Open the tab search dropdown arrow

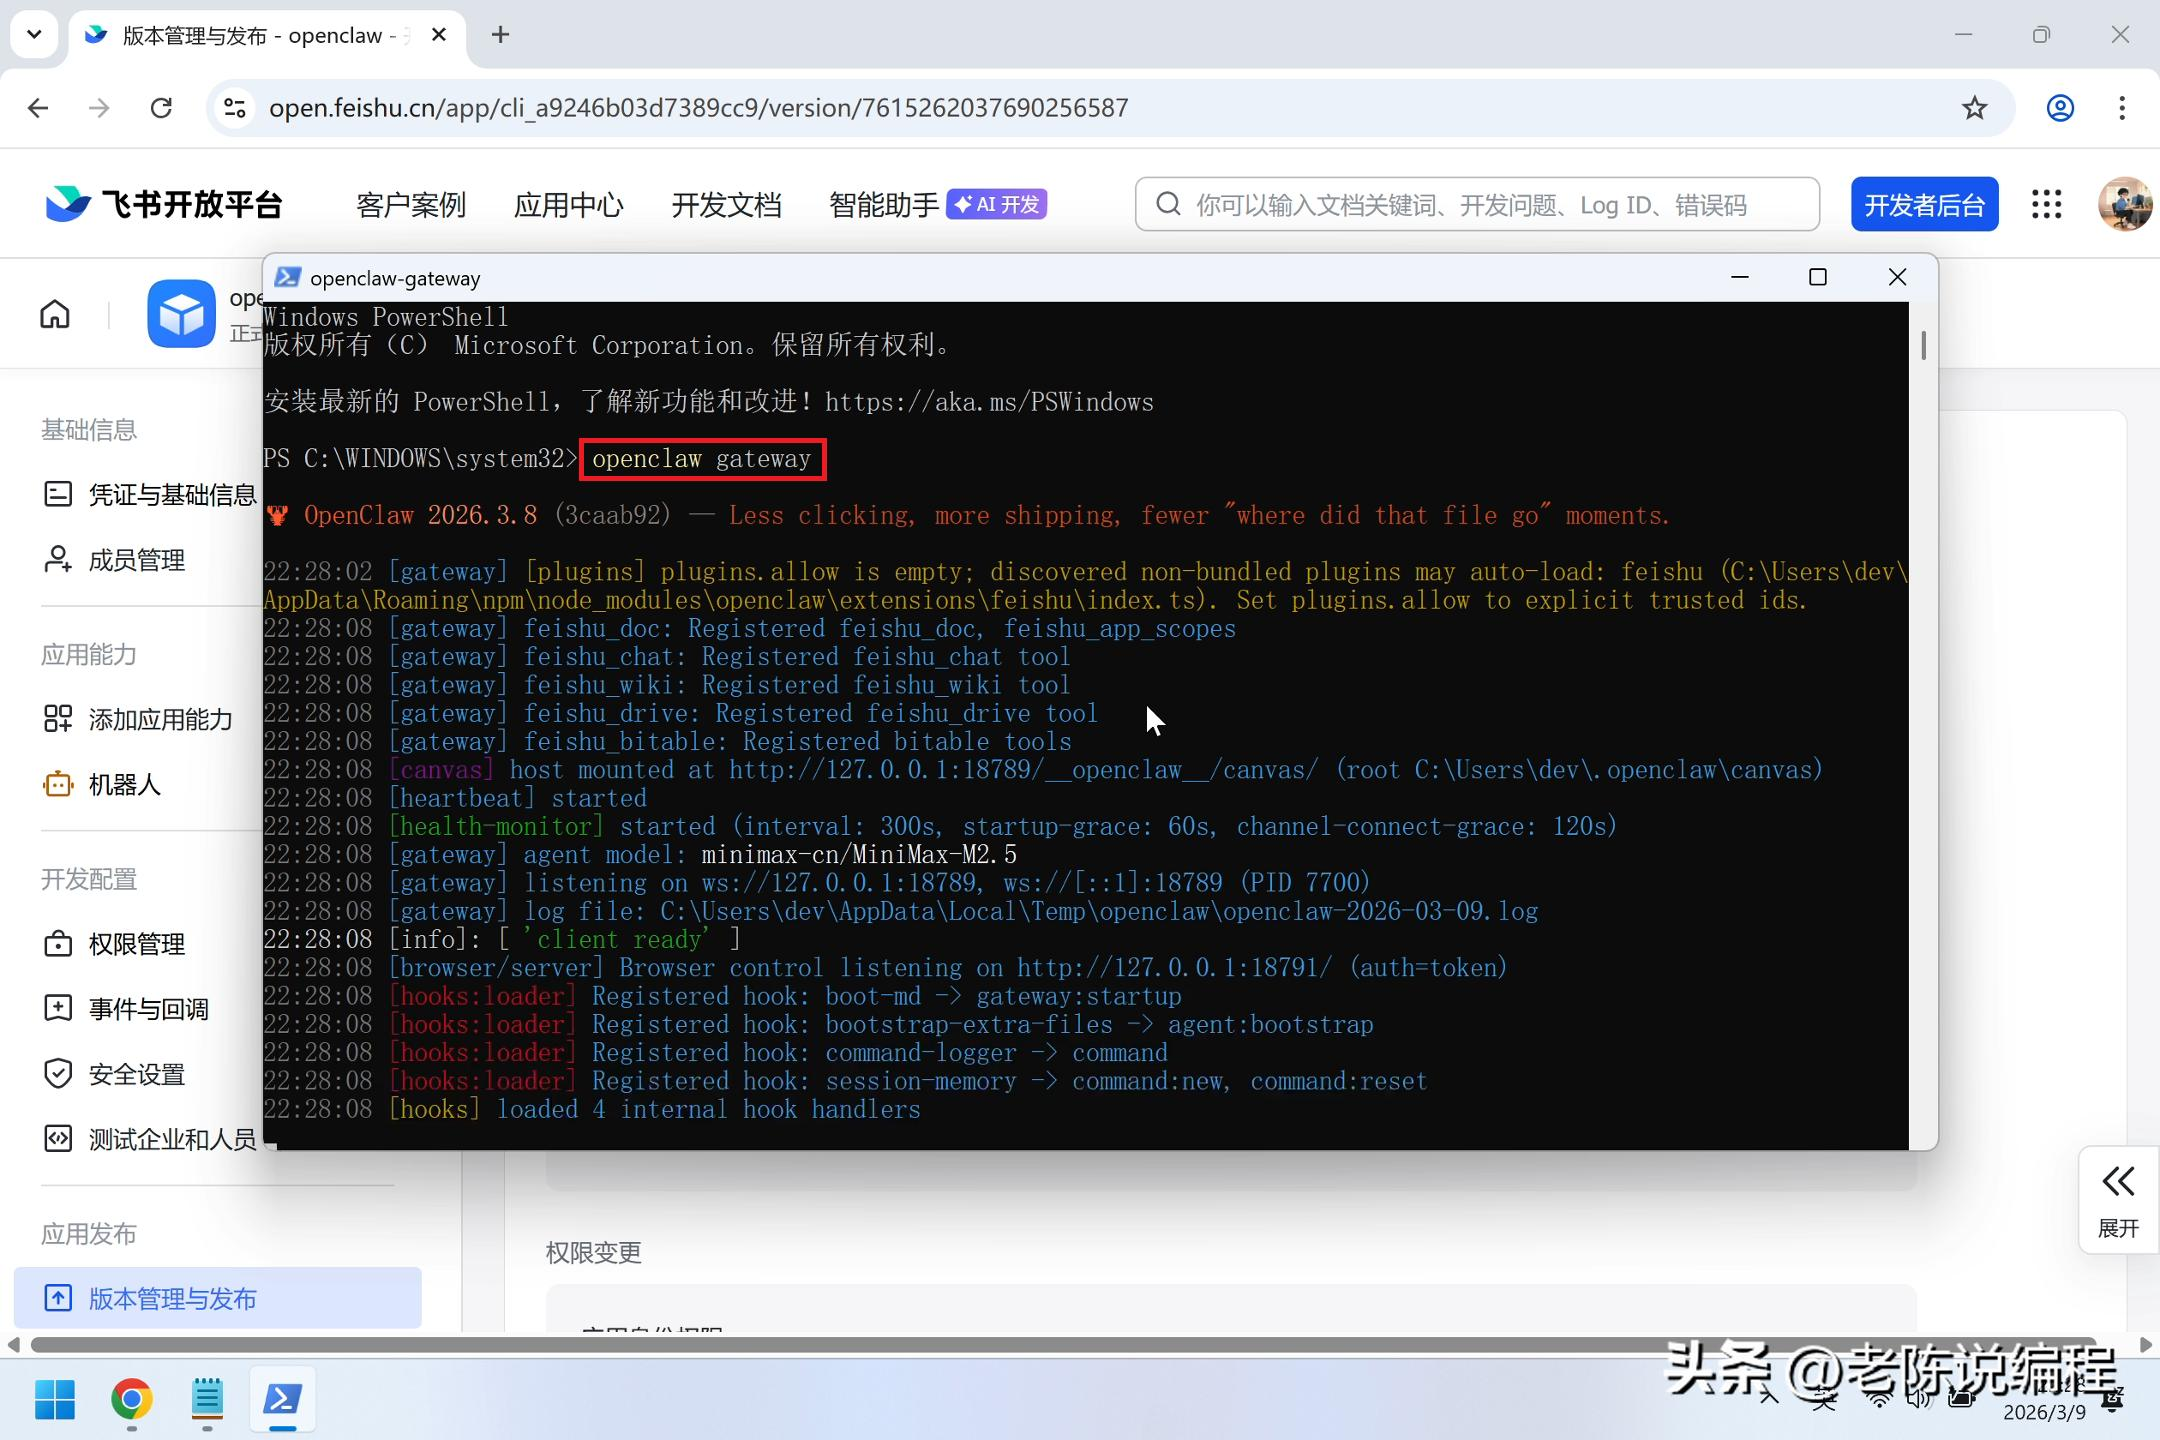pos(34,35)
